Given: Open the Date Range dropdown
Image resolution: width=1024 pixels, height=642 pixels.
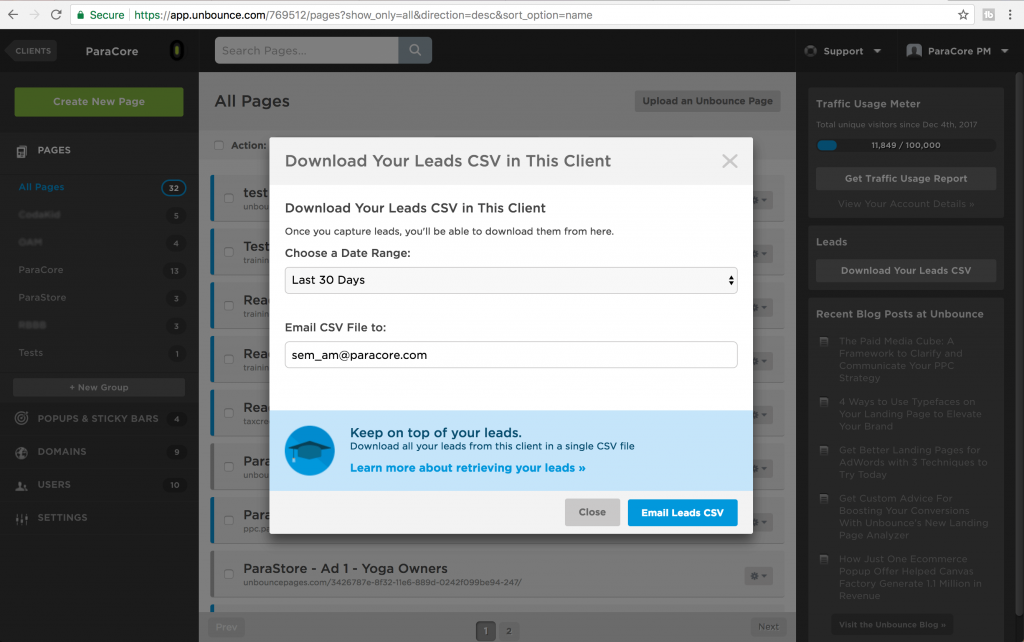Looking at the screenshot, I should [511, 280].
